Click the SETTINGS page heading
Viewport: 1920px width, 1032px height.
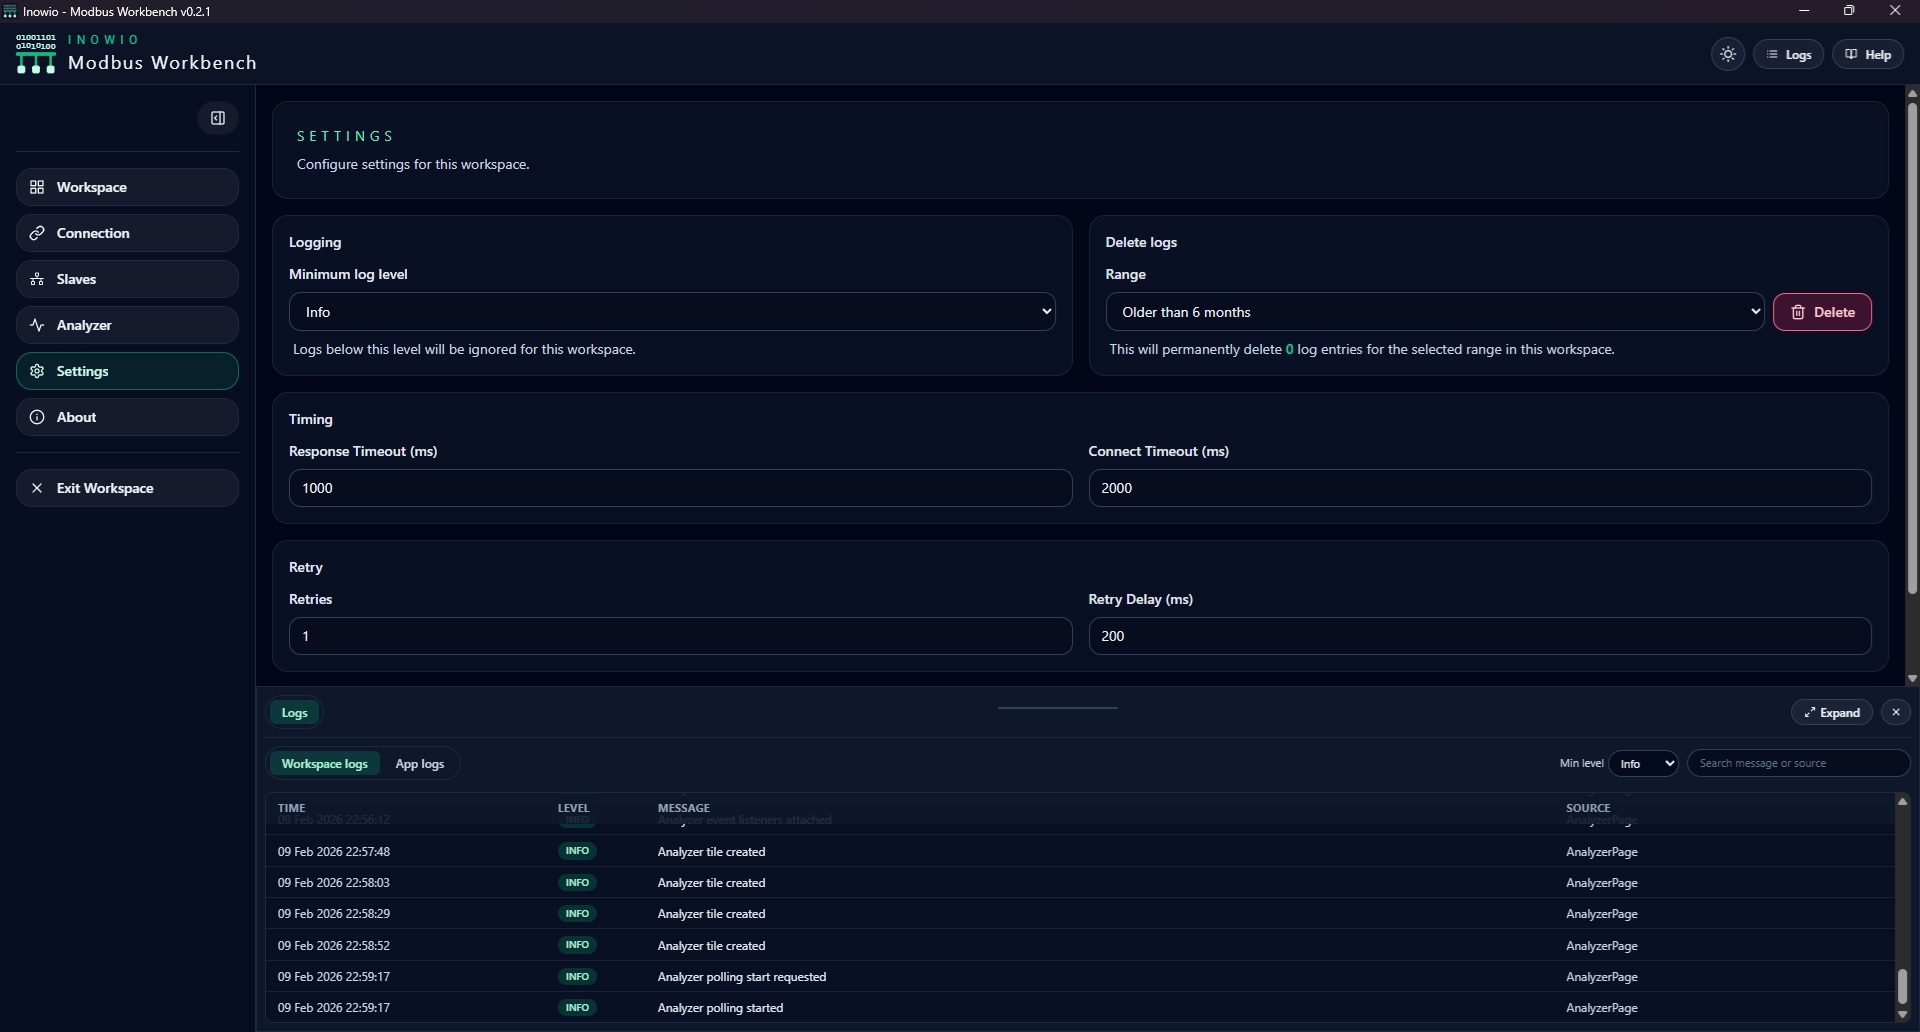pos(346,136)
